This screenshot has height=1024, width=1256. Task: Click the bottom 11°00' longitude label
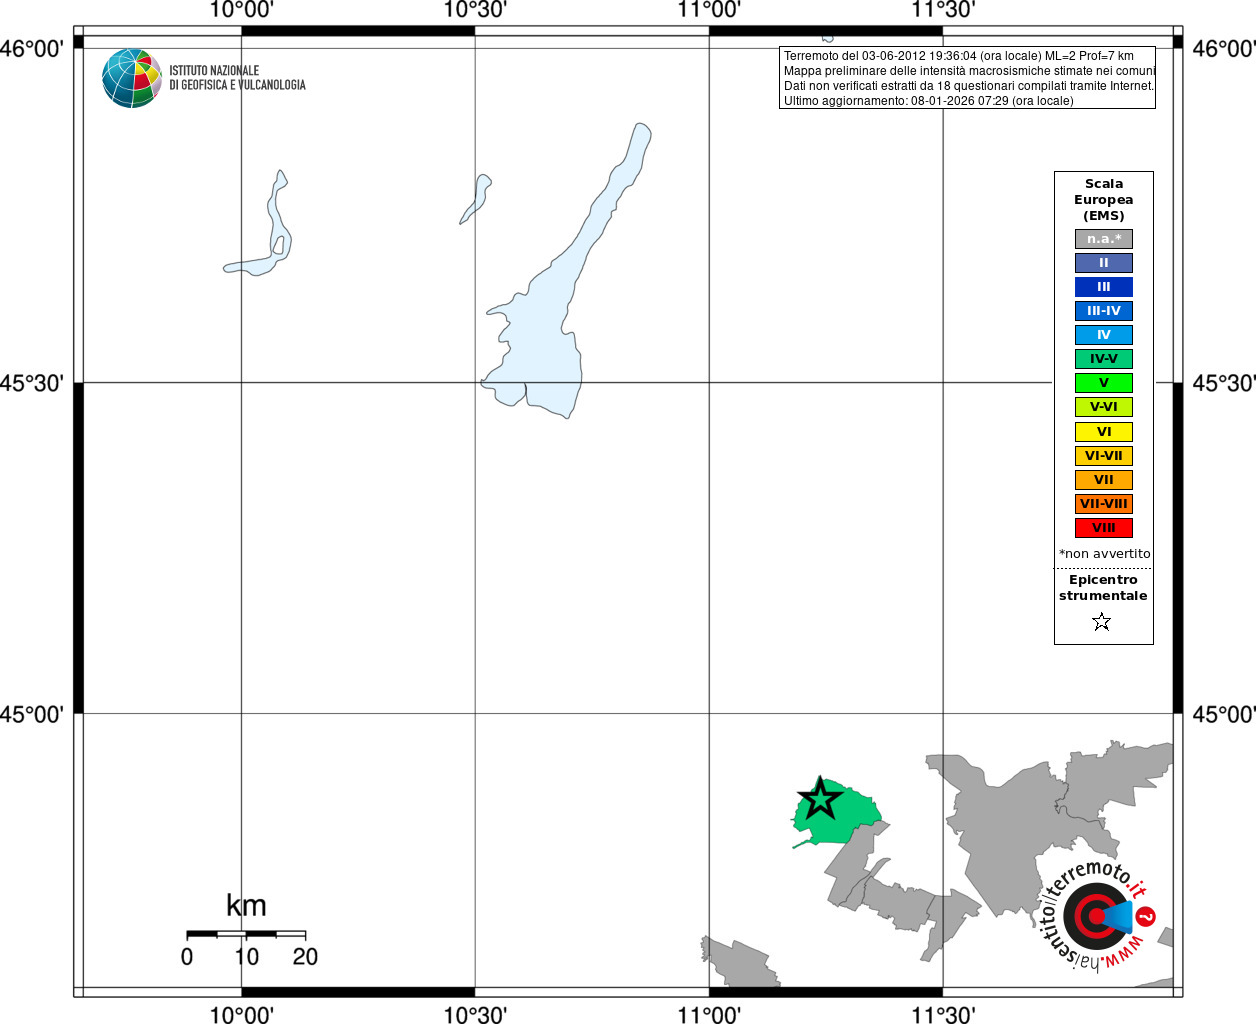(709, 1015)
